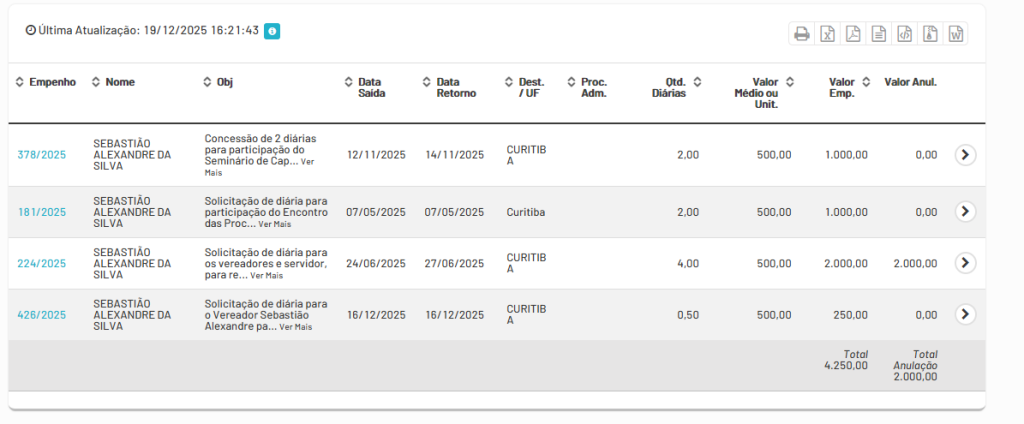The width and height of the screenshot is (1024, 424).
Task: Click the print icon
Action: click(x=801, y=34)
